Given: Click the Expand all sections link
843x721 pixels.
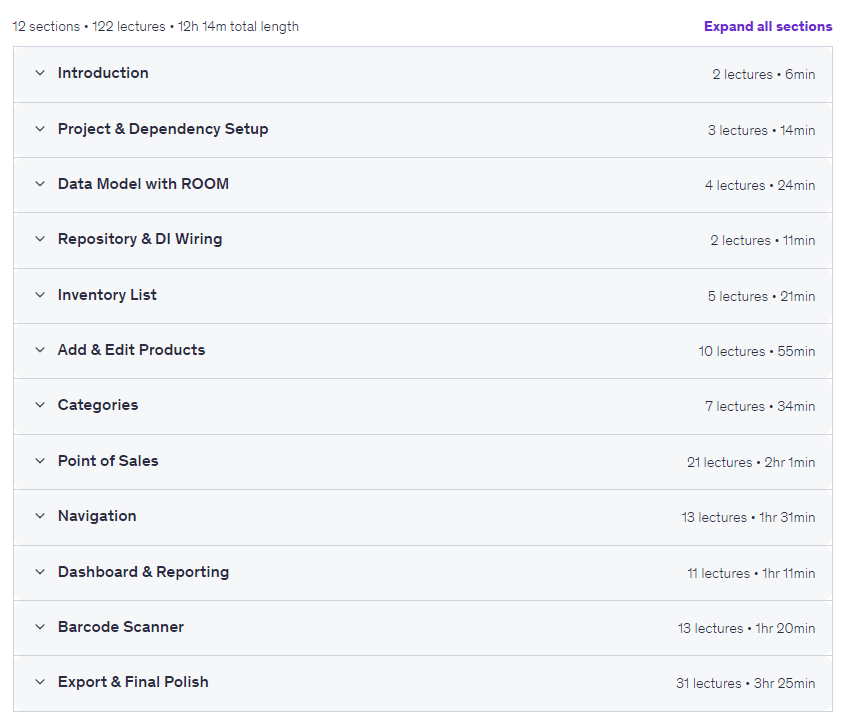Looking at the screenshot, I should point(768,26).
